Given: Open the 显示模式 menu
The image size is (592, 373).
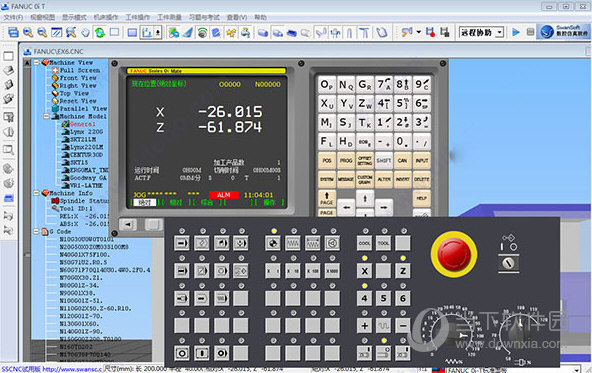Looking at the screenshot, I should [74, 17].
